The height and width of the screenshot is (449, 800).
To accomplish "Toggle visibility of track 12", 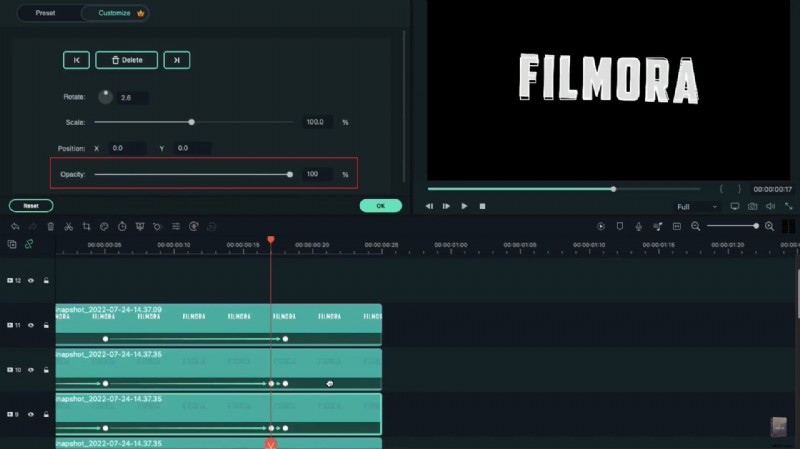I will [x=31, y=281].
